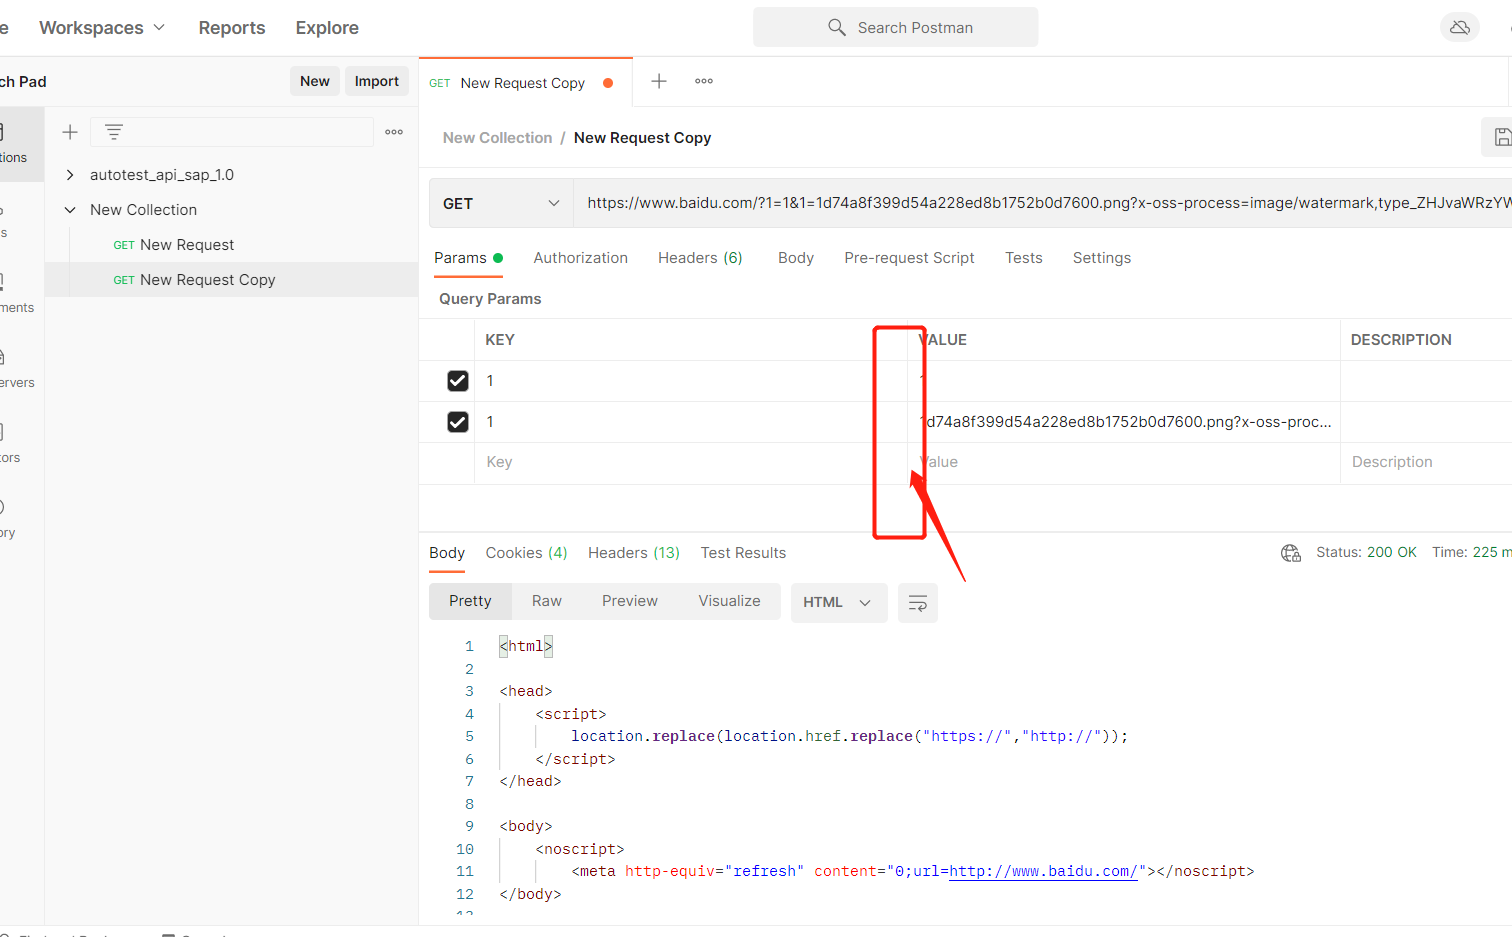This screenshot has width=1512, height=937.
Task: Expand autotest_api_sap_1.0 collection
Action: point(70,175)
